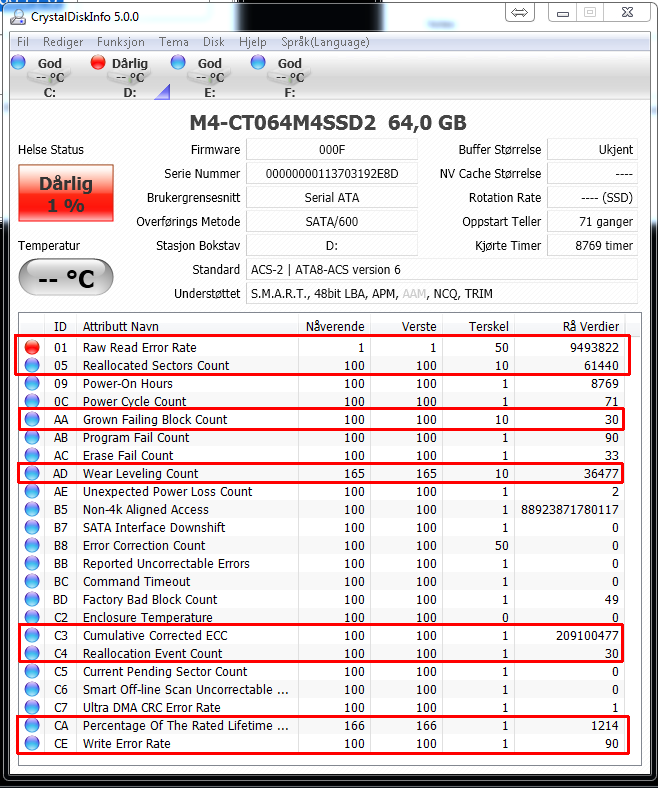Click the status icon for Program Fail Count
This screenshot has width=658, height=788.
click(32, 437)
